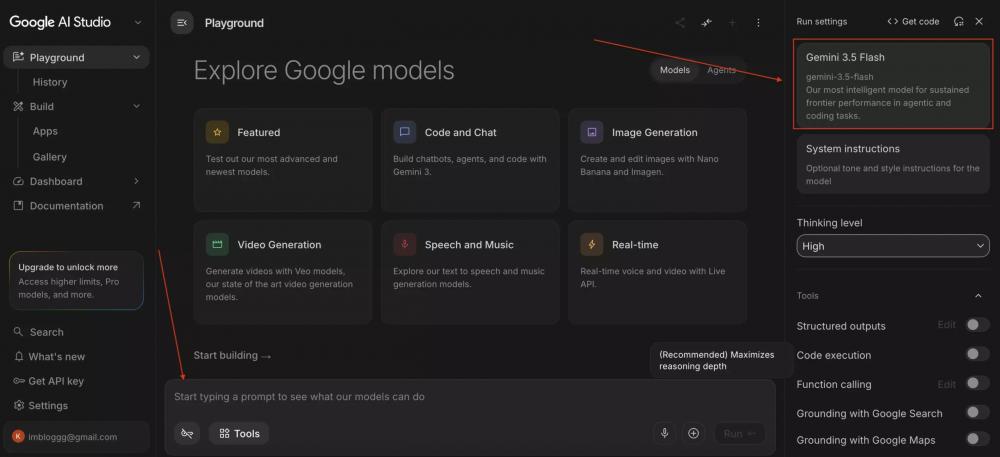Screen dimensions: 1000x457
Task: Click the Run settings heading text
Action: [821, 22]
